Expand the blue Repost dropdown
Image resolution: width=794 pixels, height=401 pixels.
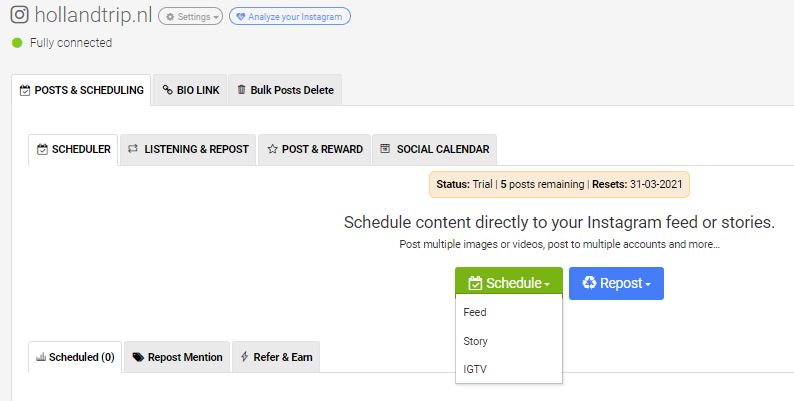616,283
